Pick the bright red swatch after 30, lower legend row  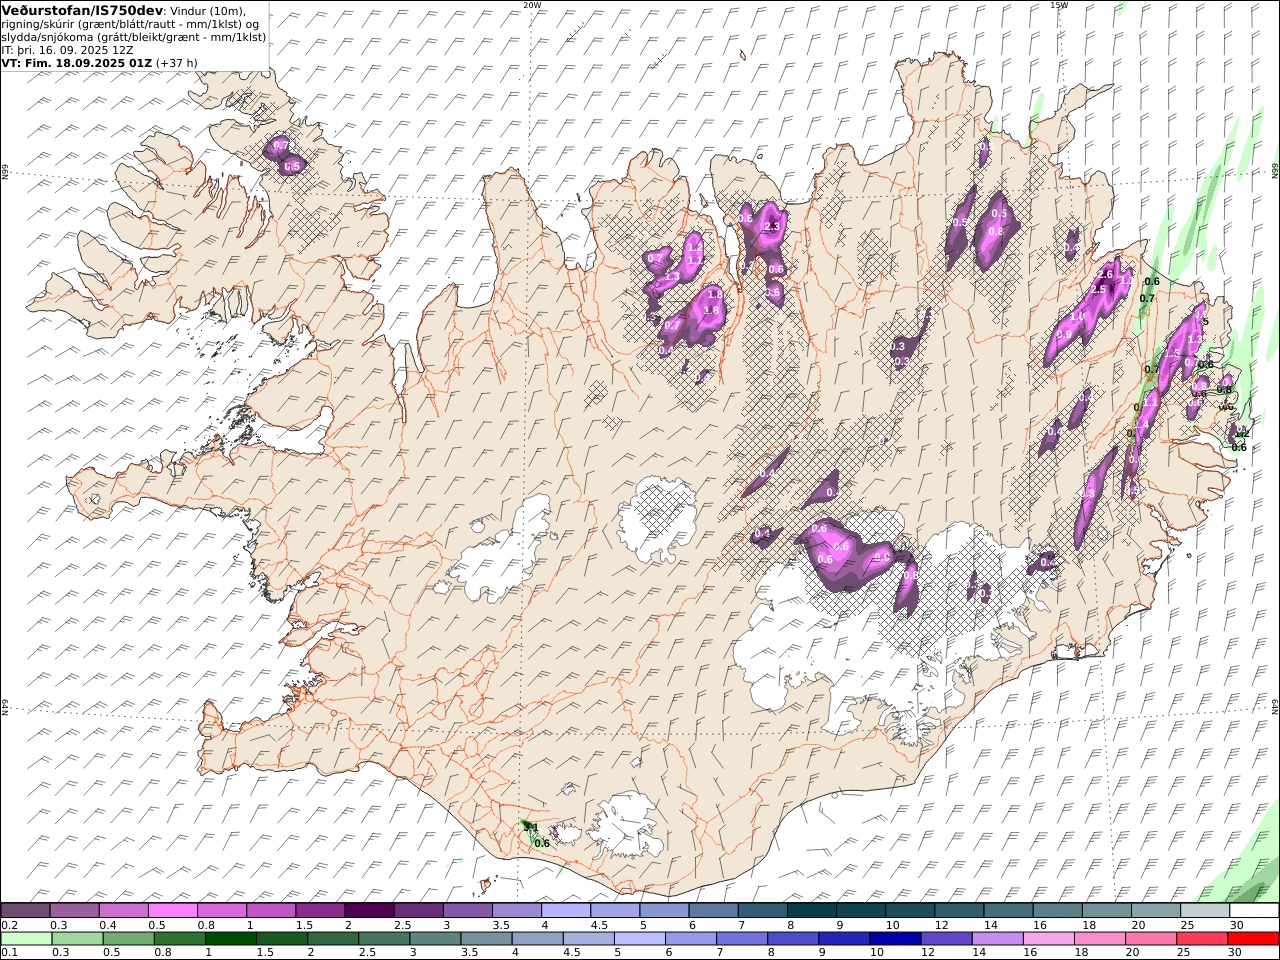[1252, 939]
